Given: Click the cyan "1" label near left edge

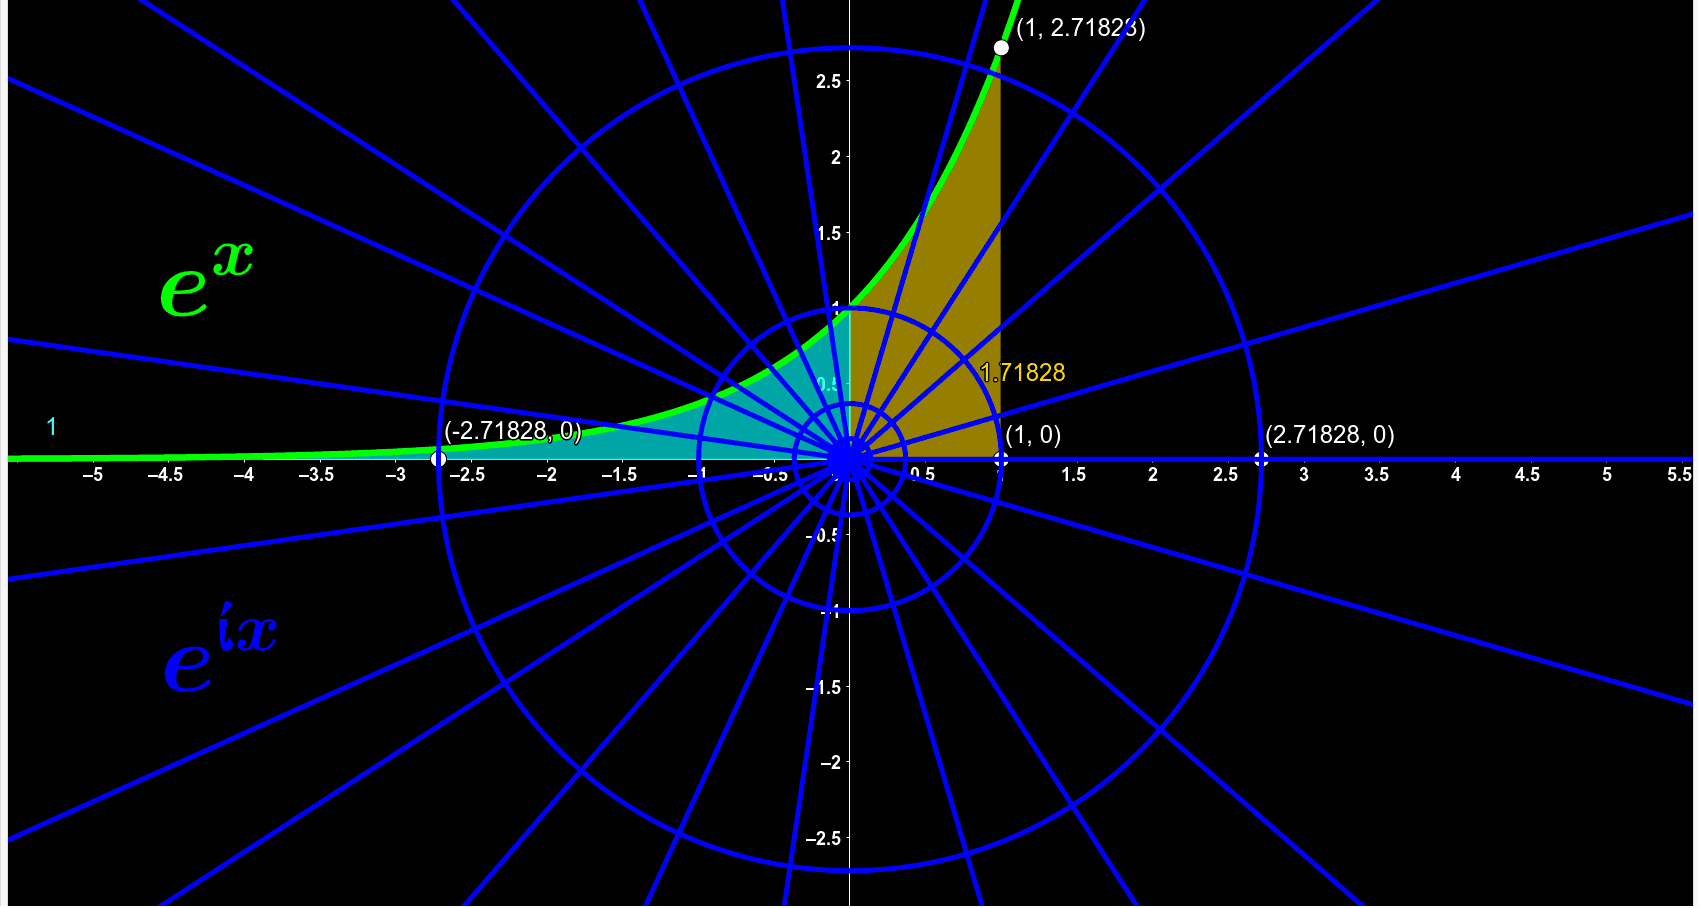Looking at the screenshot, I should (x=51, y=424).
